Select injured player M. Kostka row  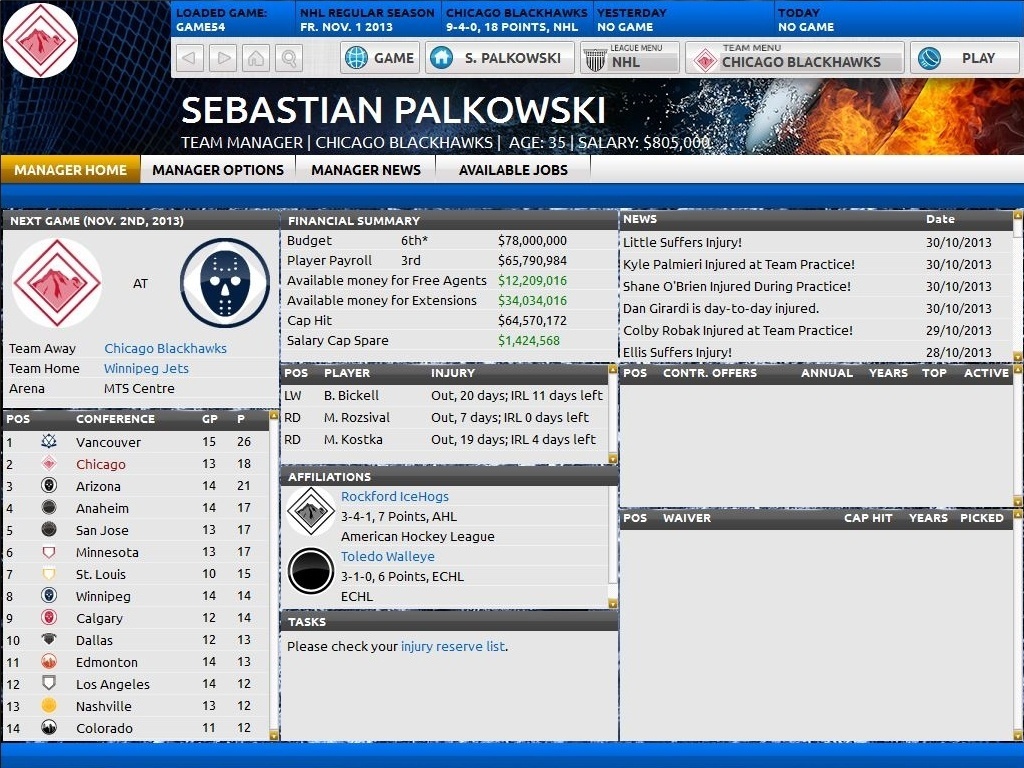[x=445, y=440]
